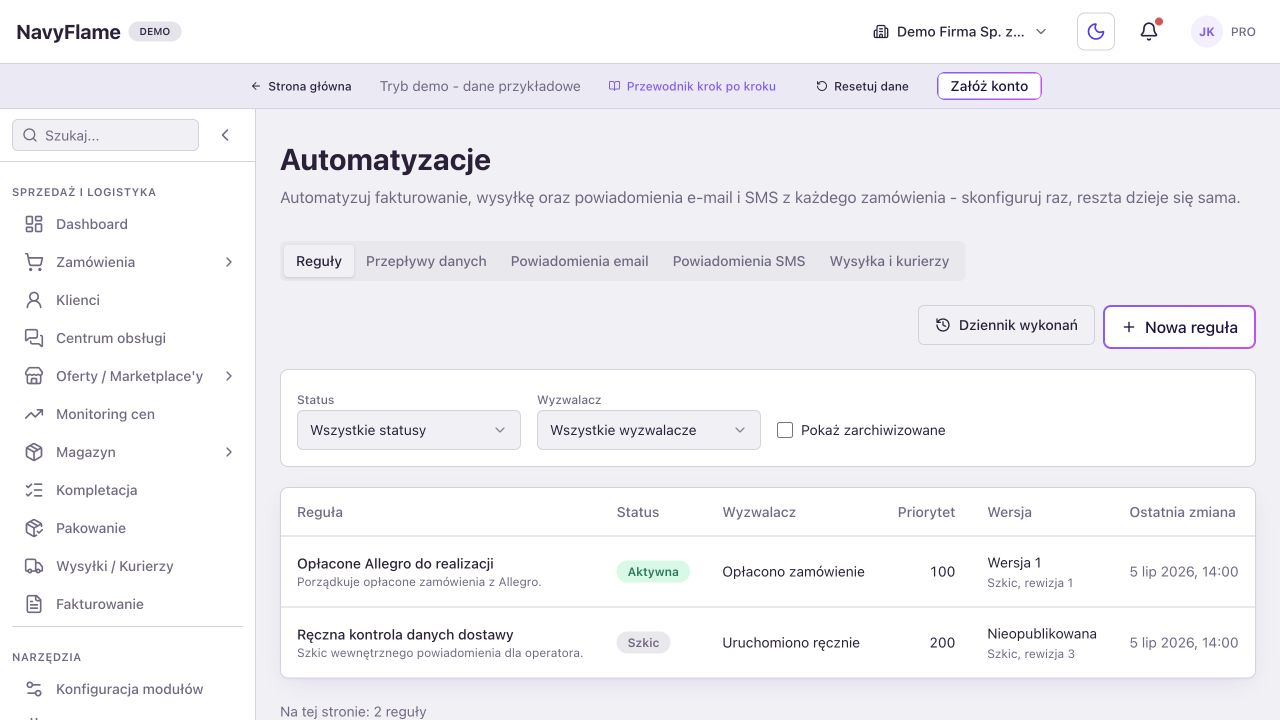The height and width of the screenshot is (720, 1280).
Task: Open JK user avatar menu
Action: 1207,32
